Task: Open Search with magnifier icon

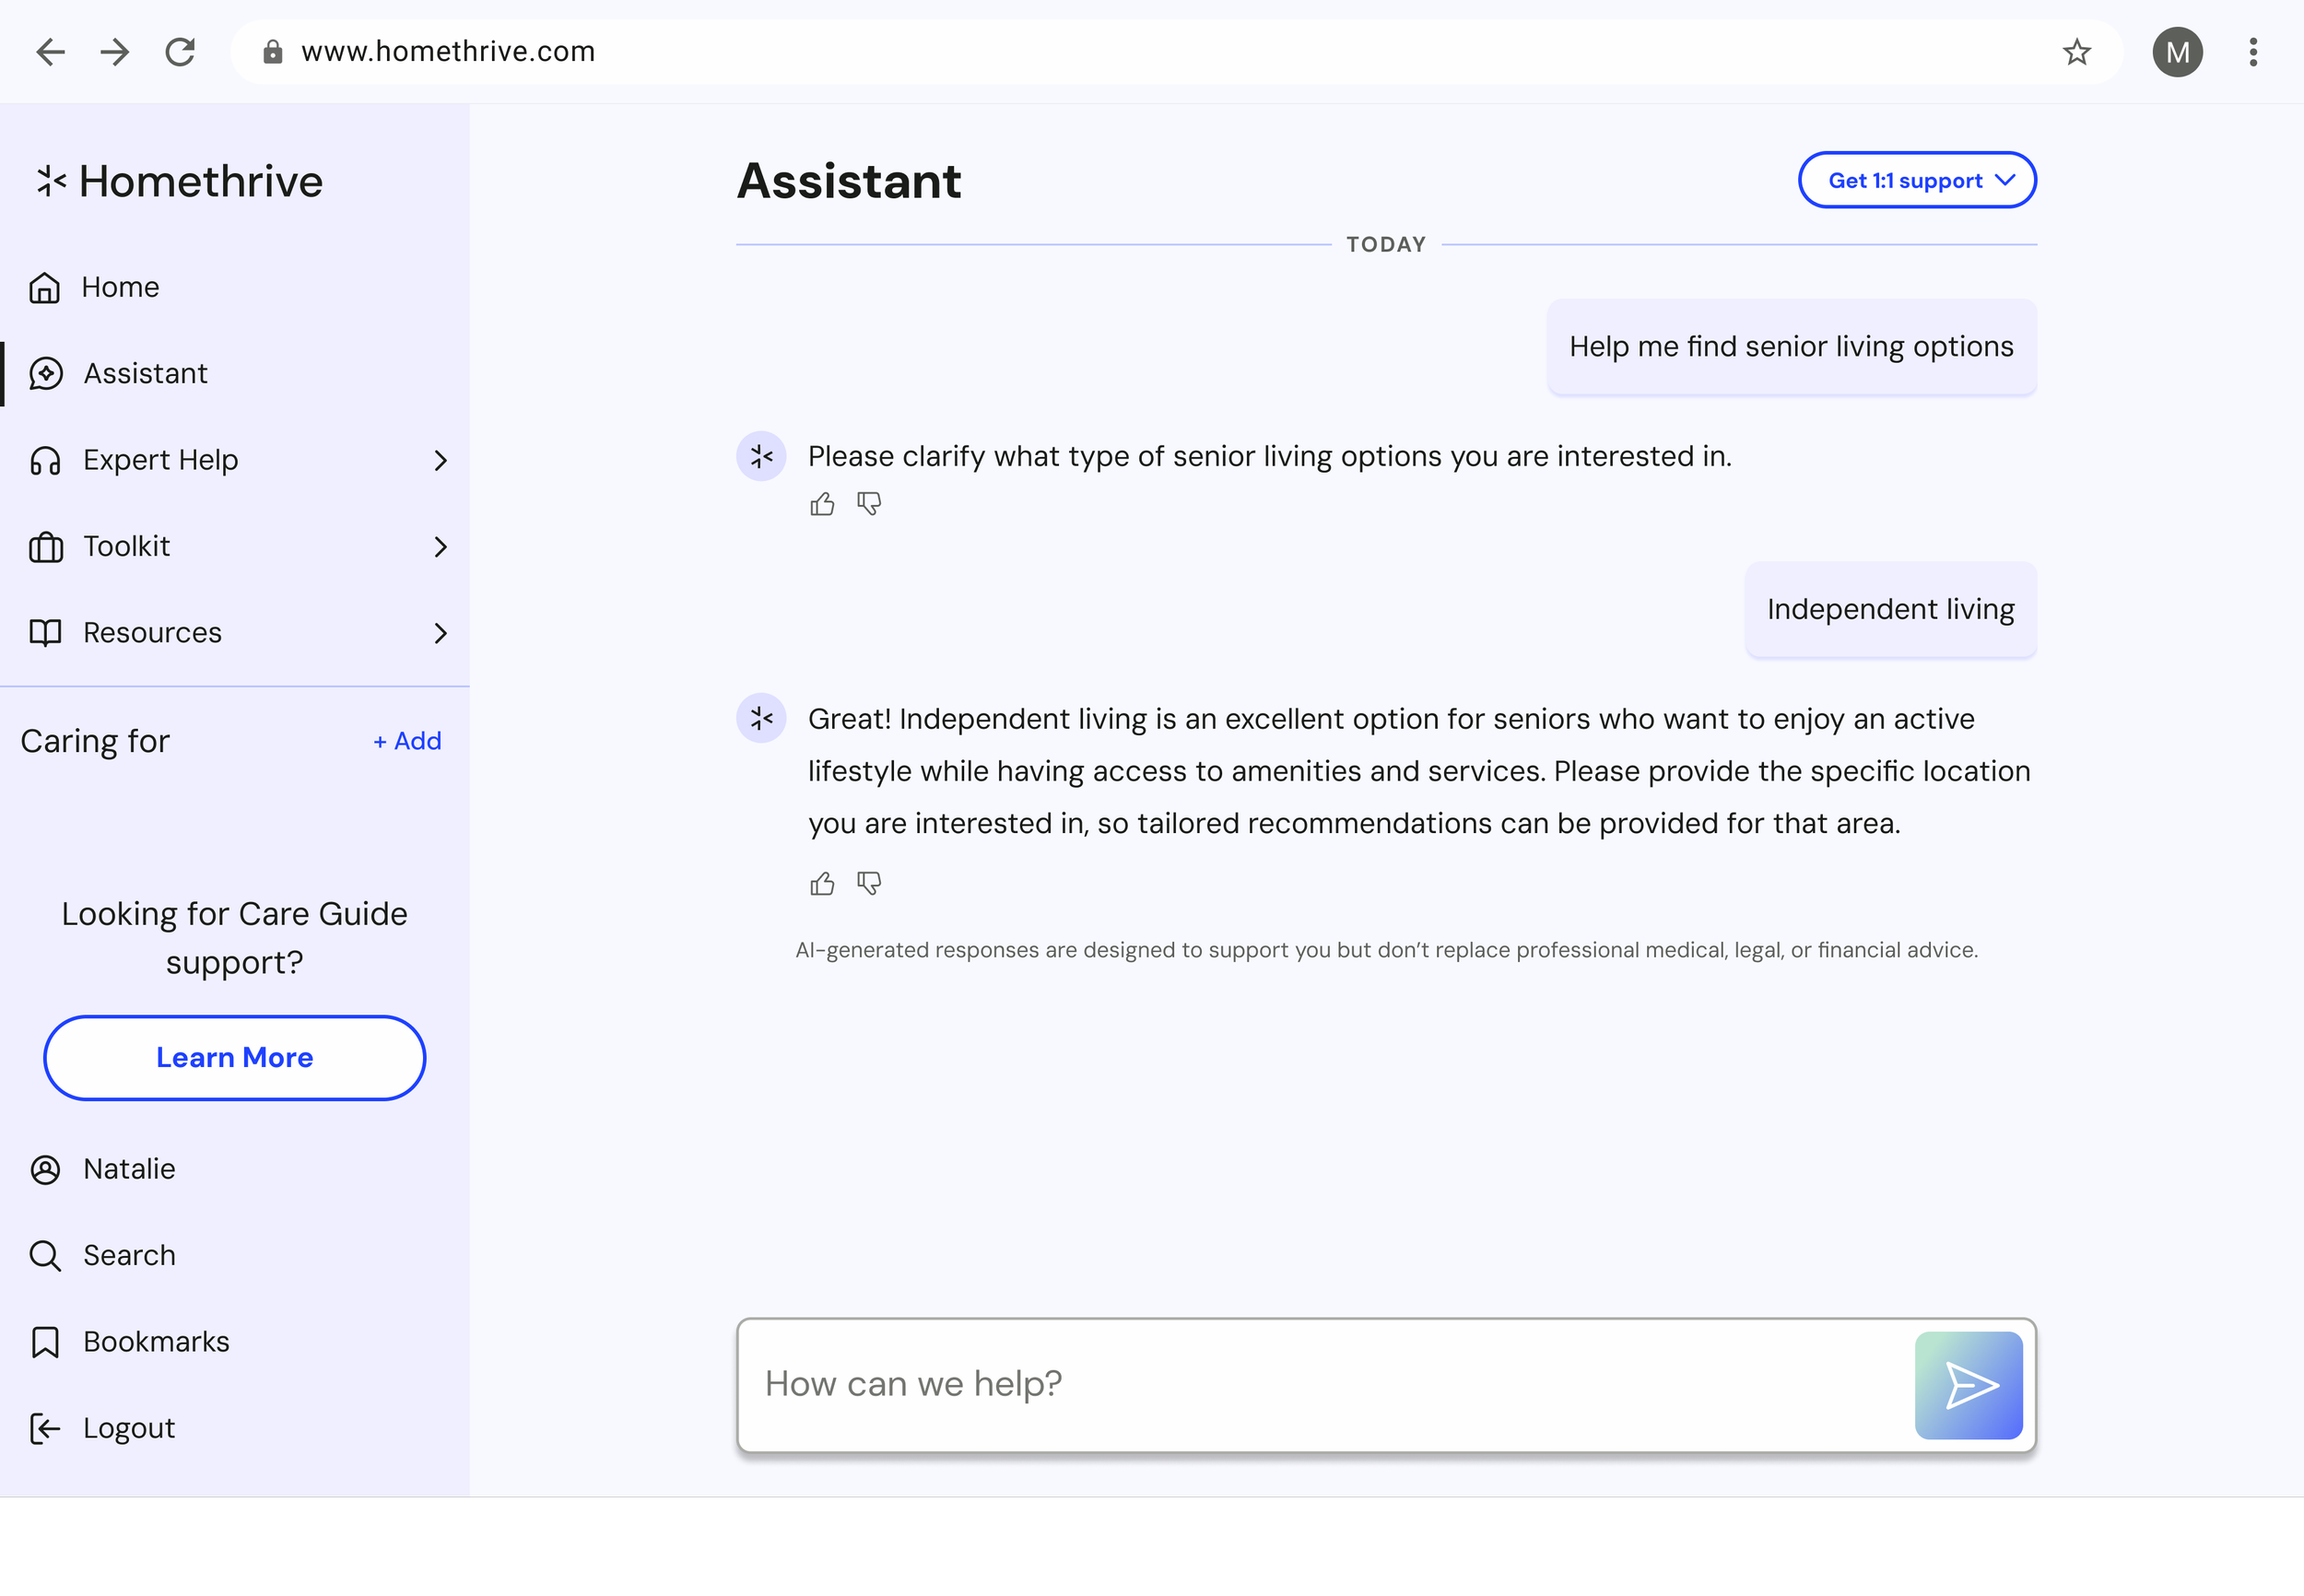Action: tap(45, 1255)
